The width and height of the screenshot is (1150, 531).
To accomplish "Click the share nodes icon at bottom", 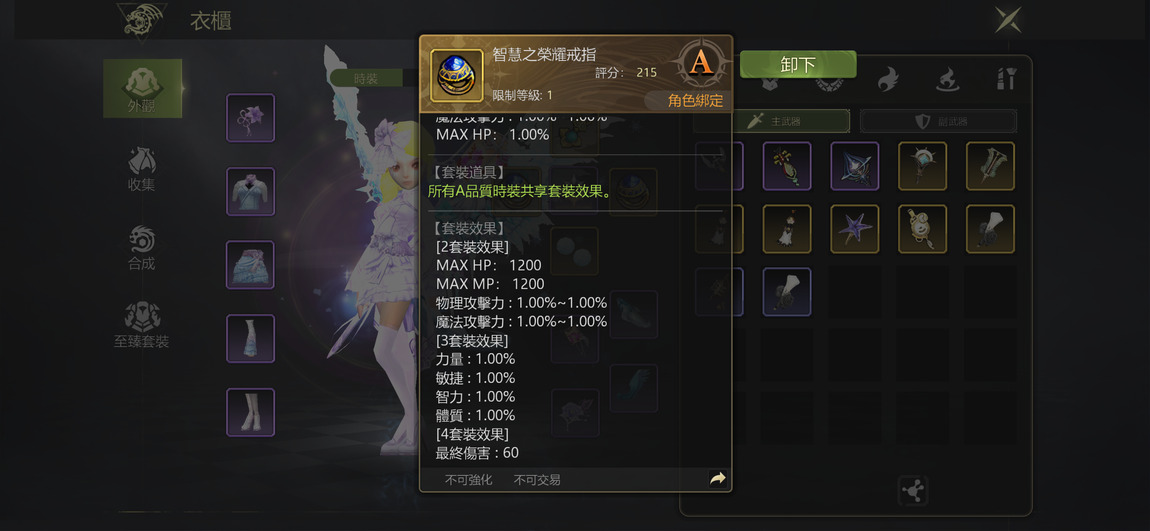I will (913, 491).
